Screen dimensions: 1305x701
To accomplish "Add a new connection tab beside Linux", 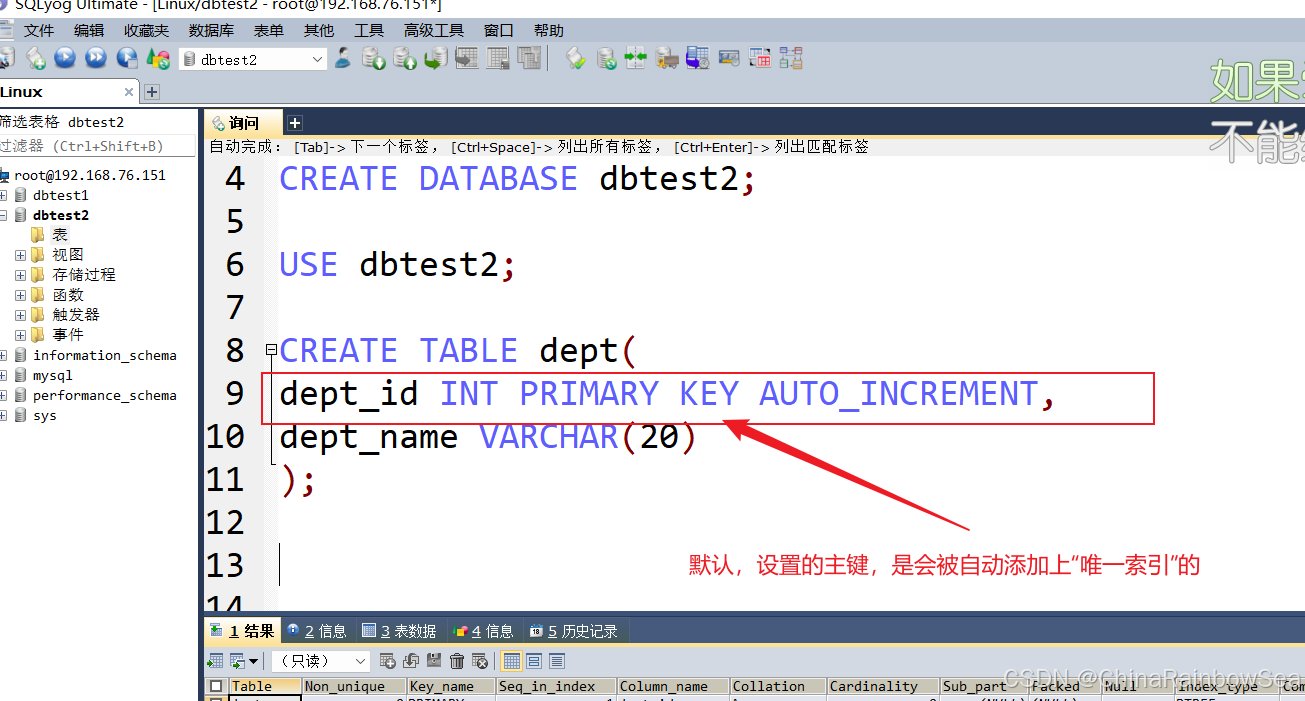I will click(x=152, y=92).
